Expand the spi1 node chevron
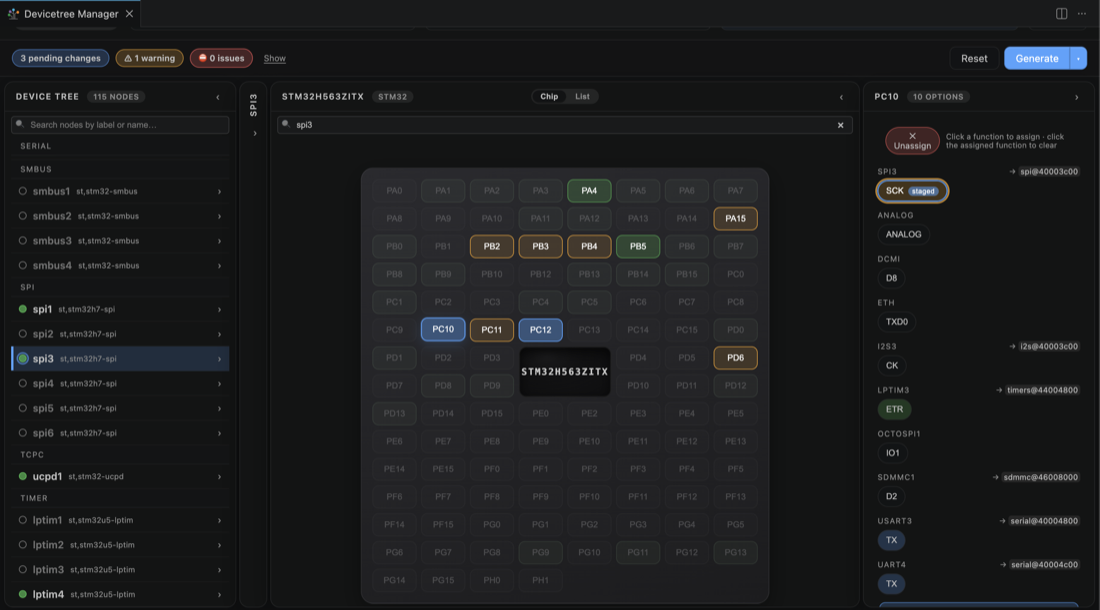Screen dimensions: 1100x610 coord(220,309)
